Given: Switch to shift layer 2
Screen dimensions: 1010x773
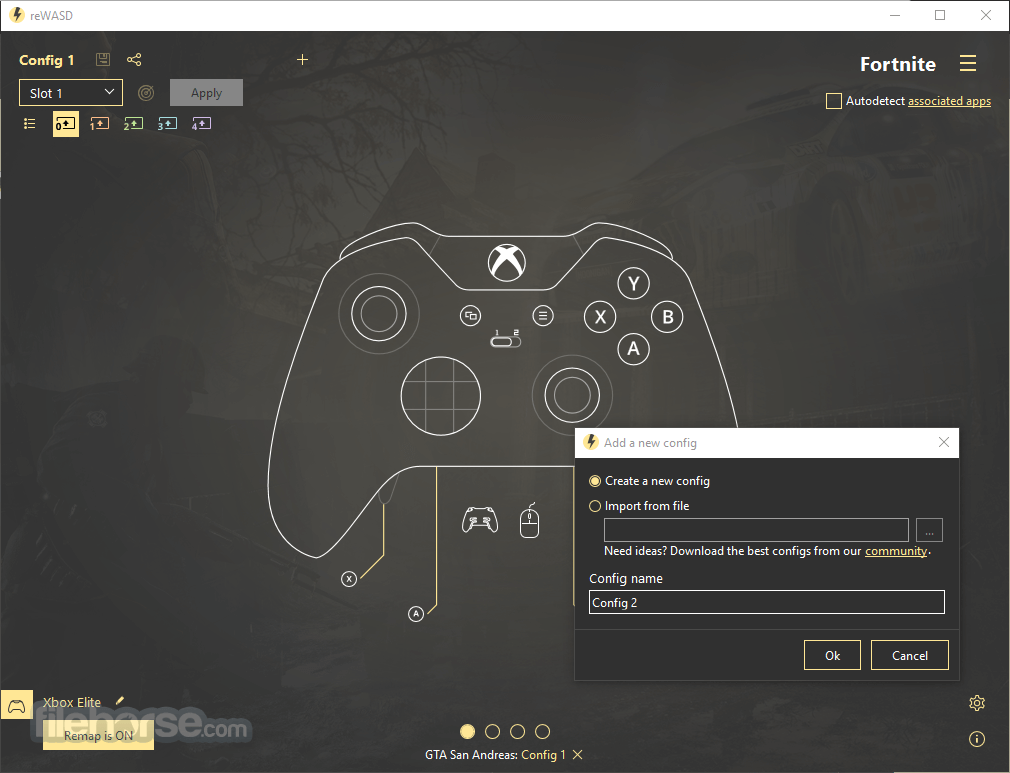Looking at the screenshot, I should 133,124.
